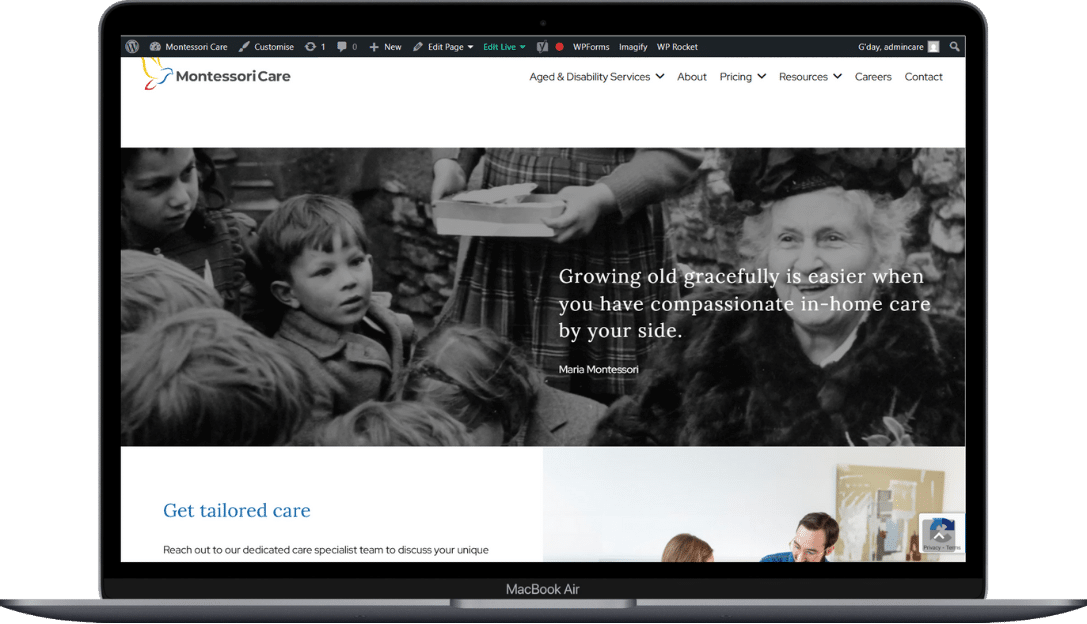Expand the Edit Page dropdown

tap(444, 47)
